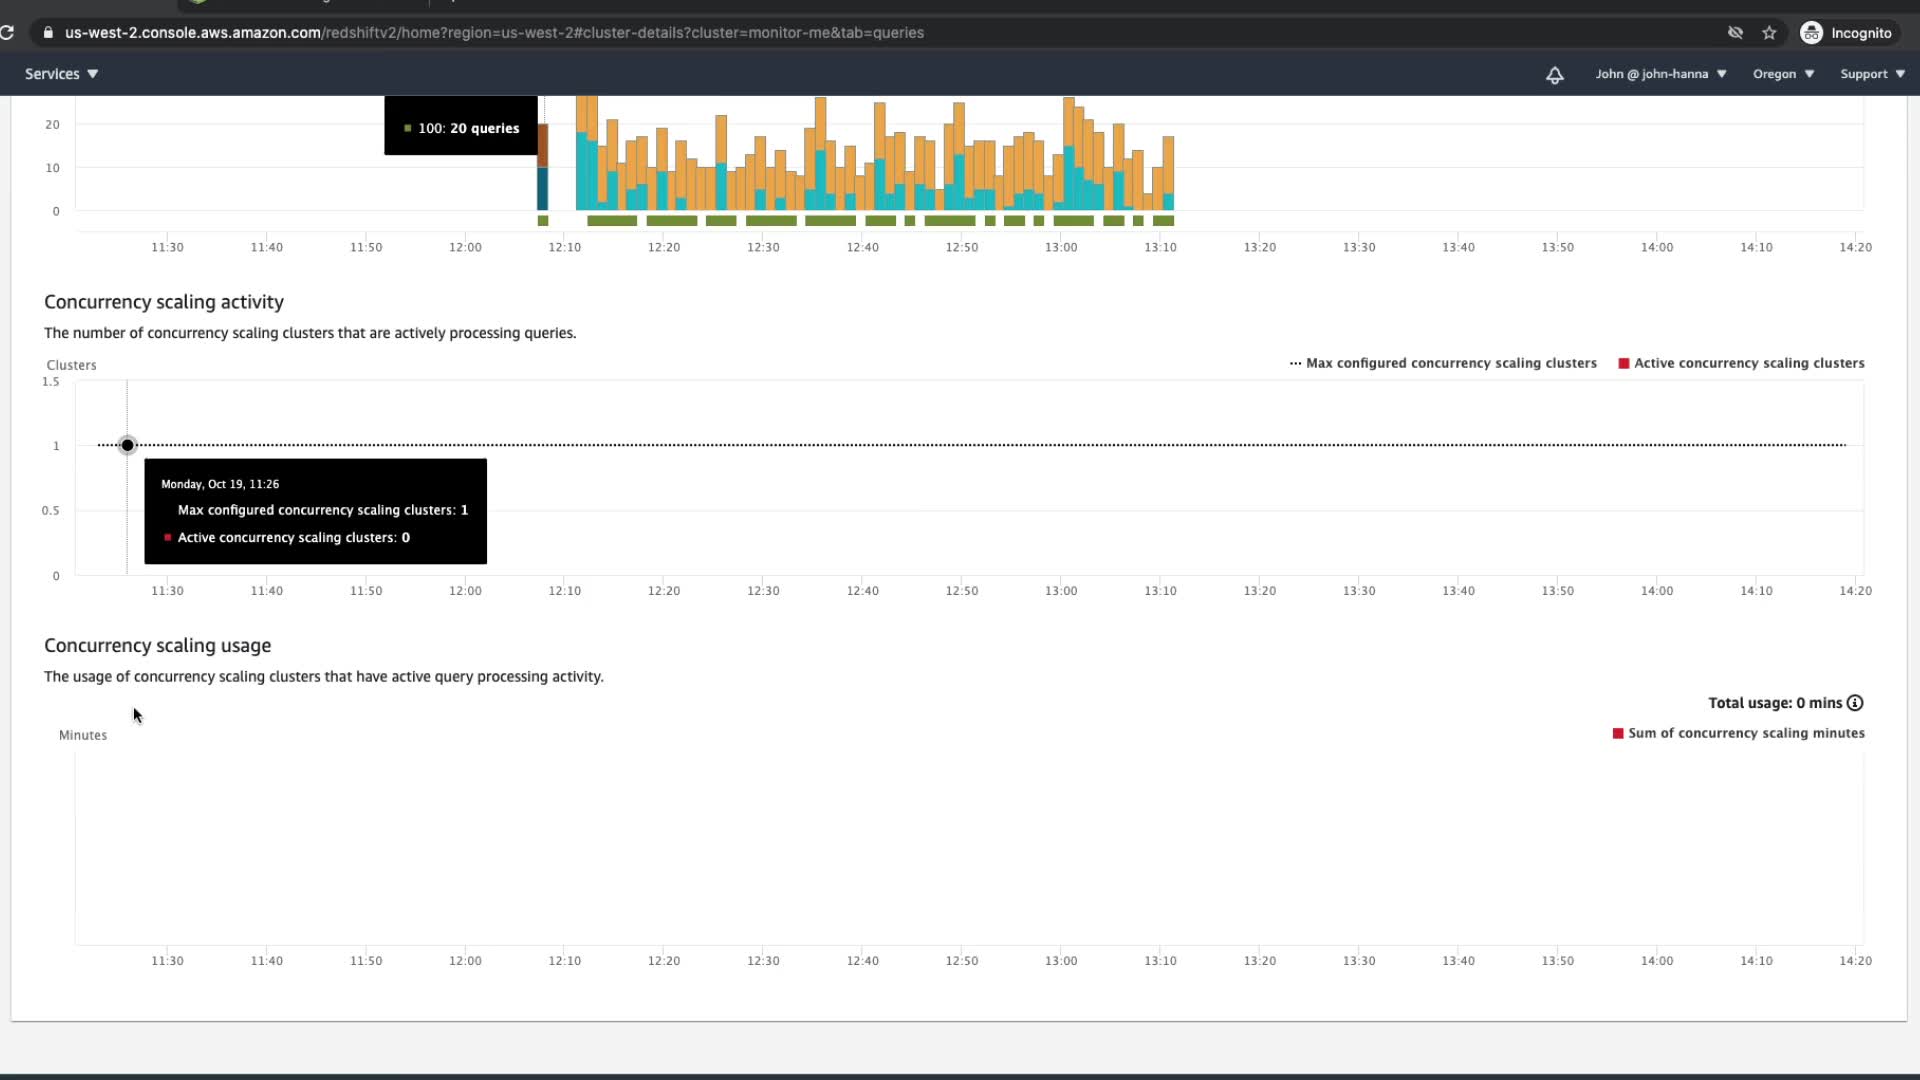Screen dimensions: 1920x1080
Task: Click the Concurrency scaling activity heading
Action: (x=164, y=302)
